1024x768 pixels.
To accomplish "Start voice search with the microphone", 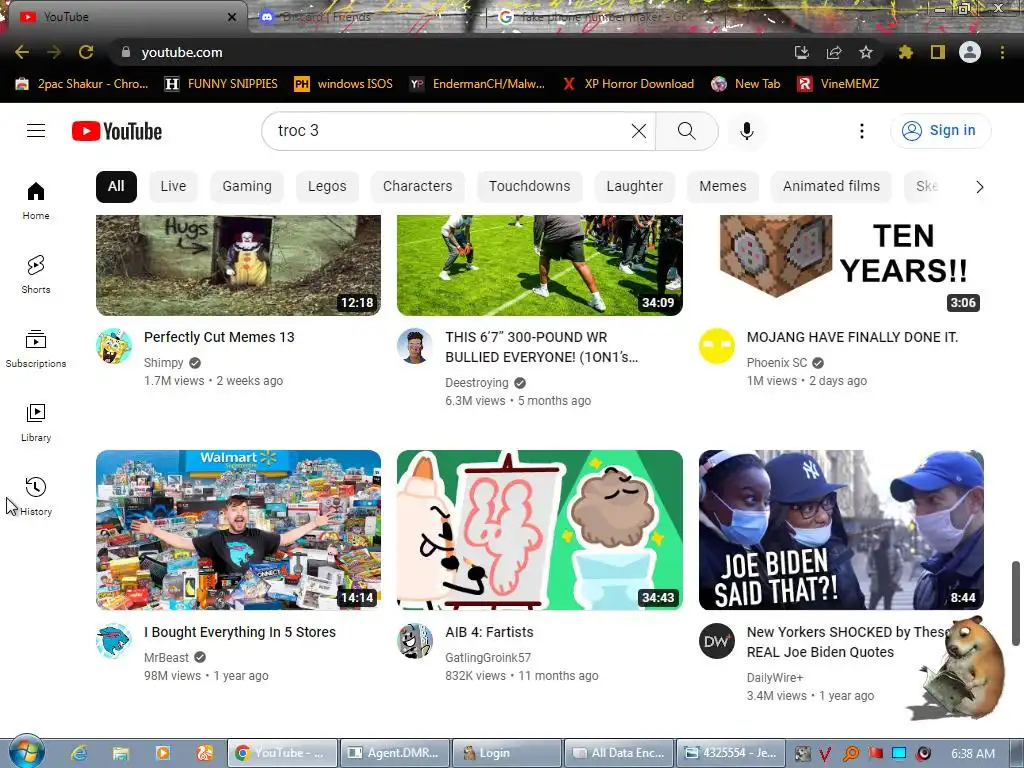I will point(747,131).
